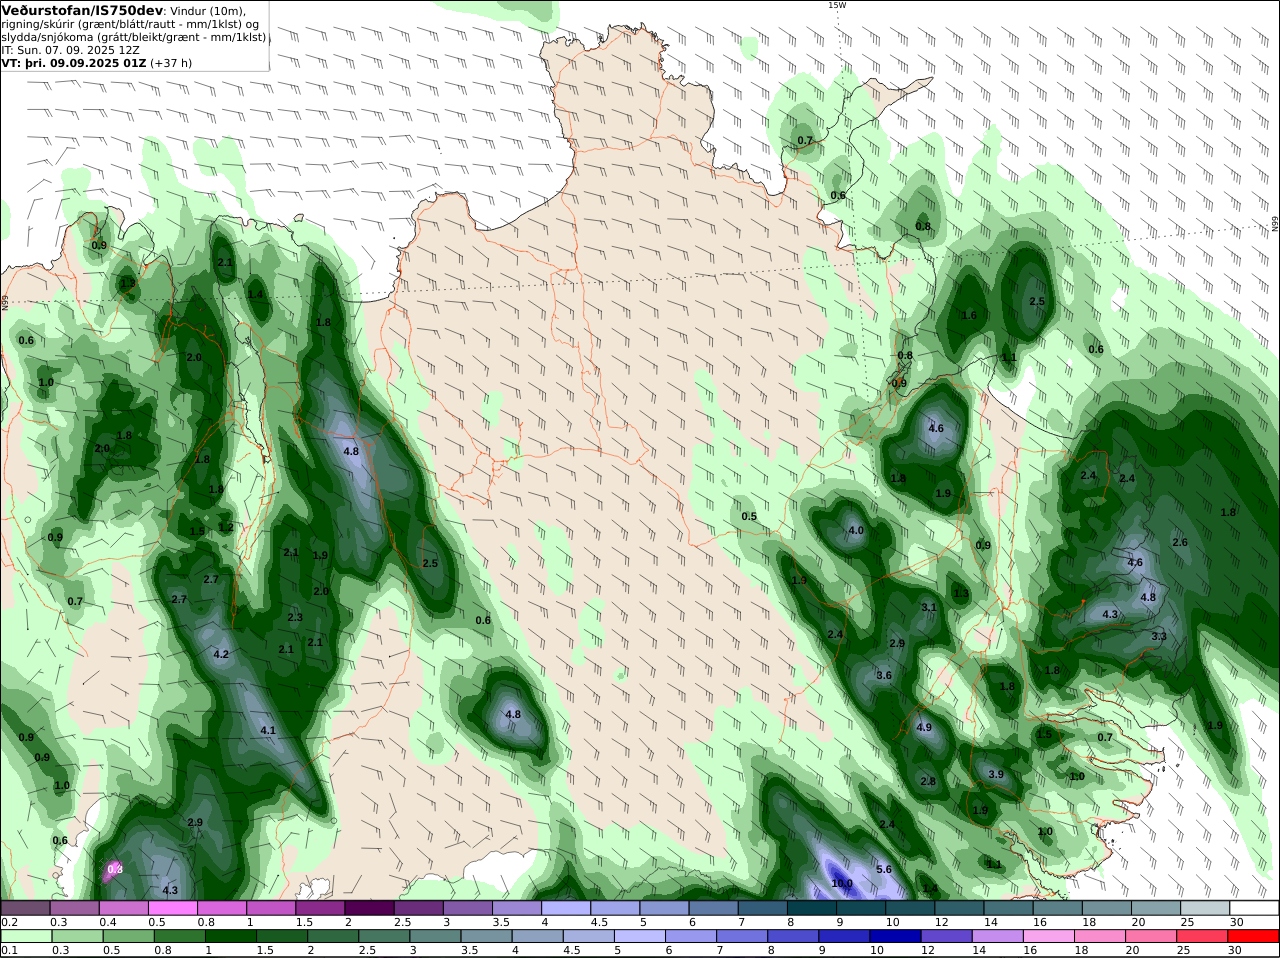This screenshot has height=958, width=1280.
Task: Click the 2.8 precipitation value
Action: tap(928, 781)
